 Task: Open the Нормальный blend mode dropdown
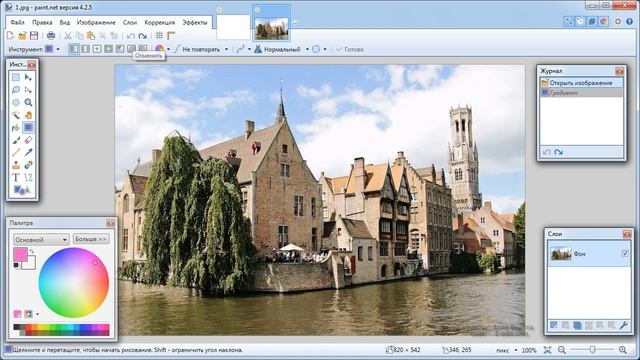click(x=282, y=49)
